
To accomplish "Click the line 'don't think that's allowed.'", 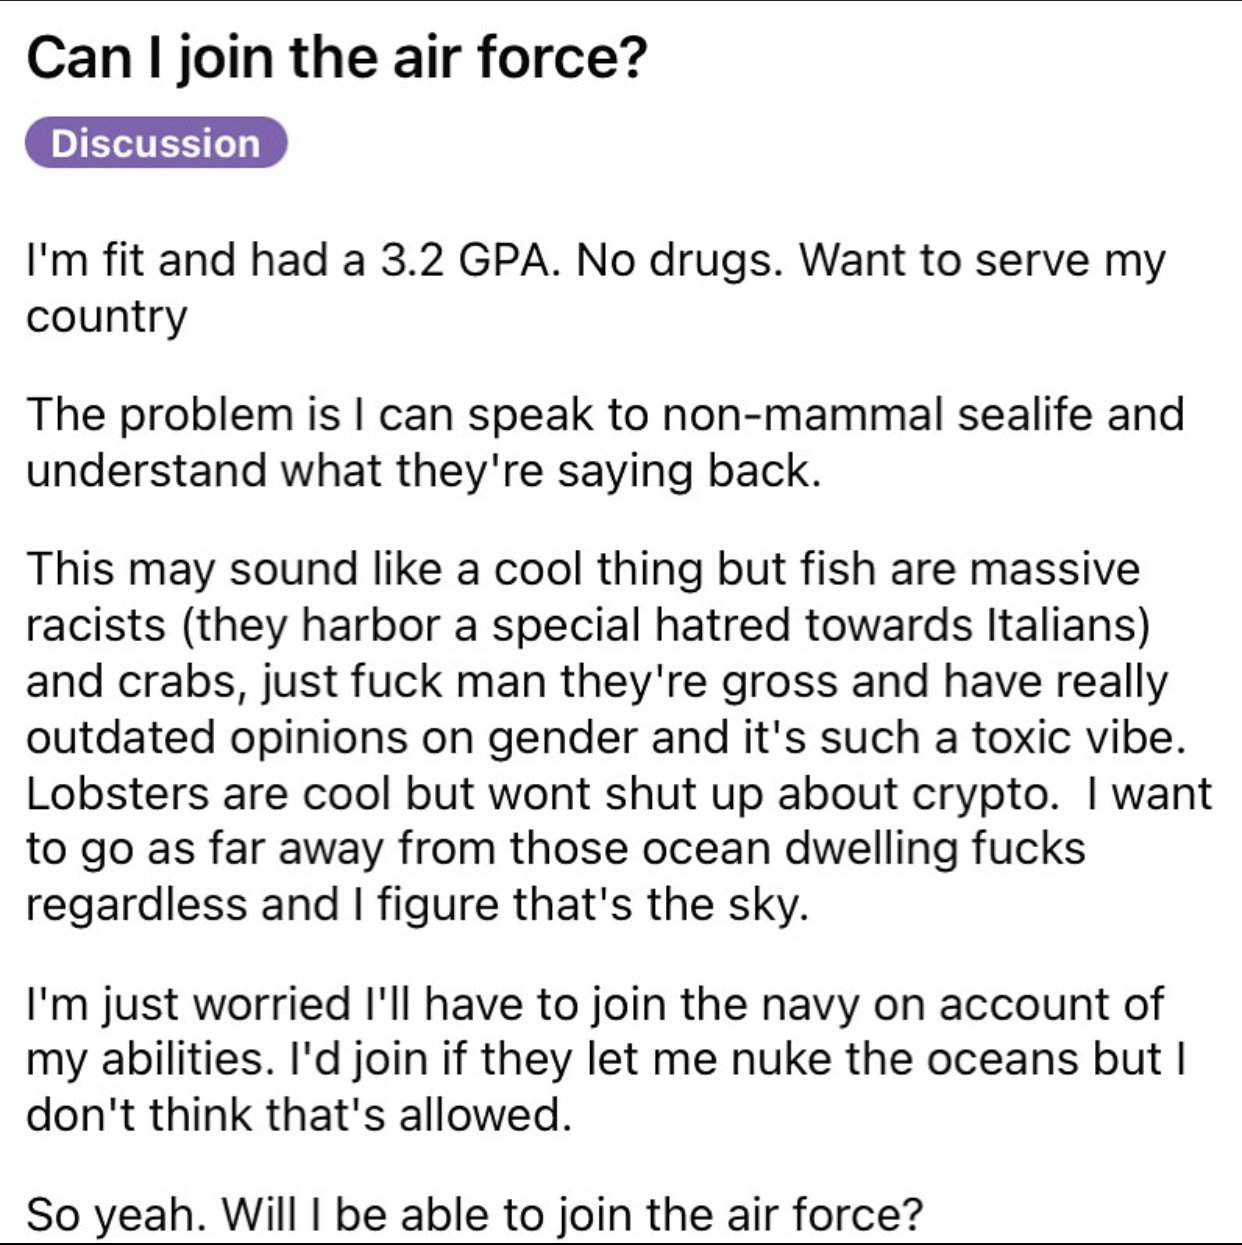I will [x=299, y=1115].
